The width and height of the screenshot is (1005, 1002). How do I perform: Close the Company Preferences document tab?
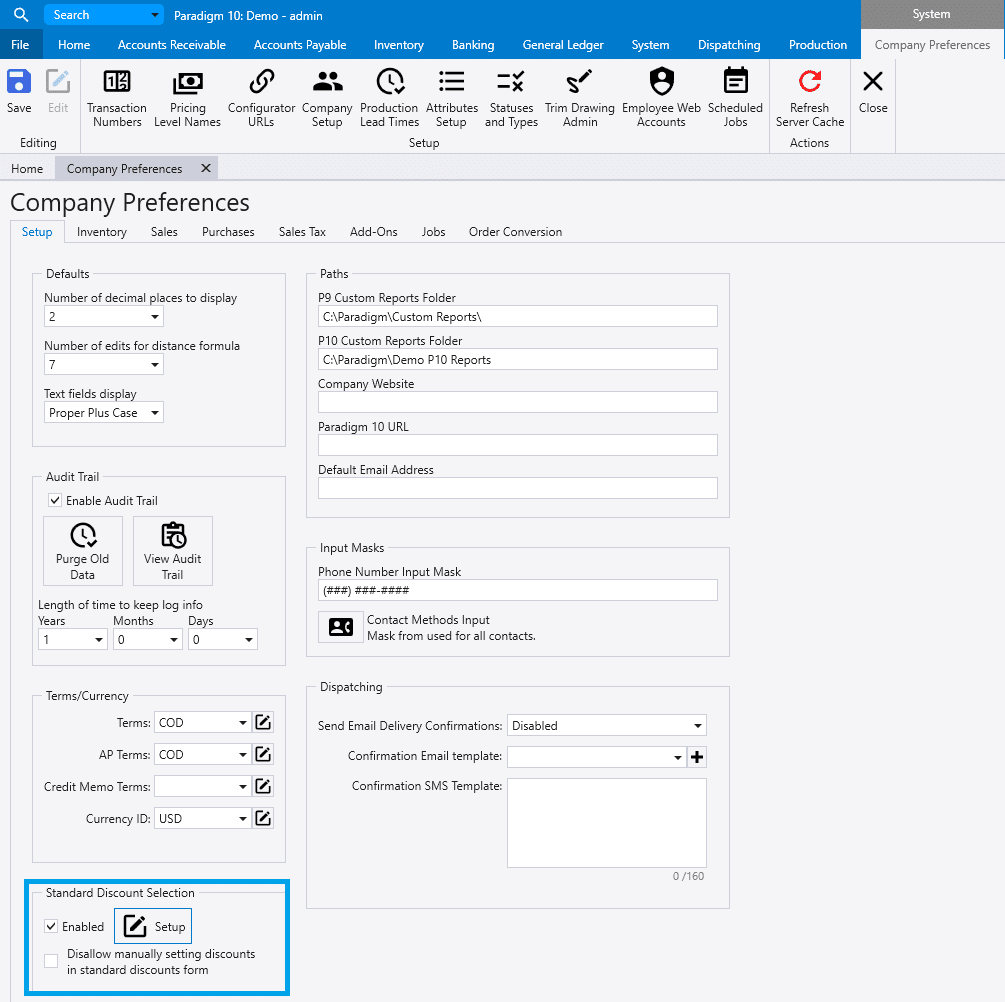click(206, 168)
